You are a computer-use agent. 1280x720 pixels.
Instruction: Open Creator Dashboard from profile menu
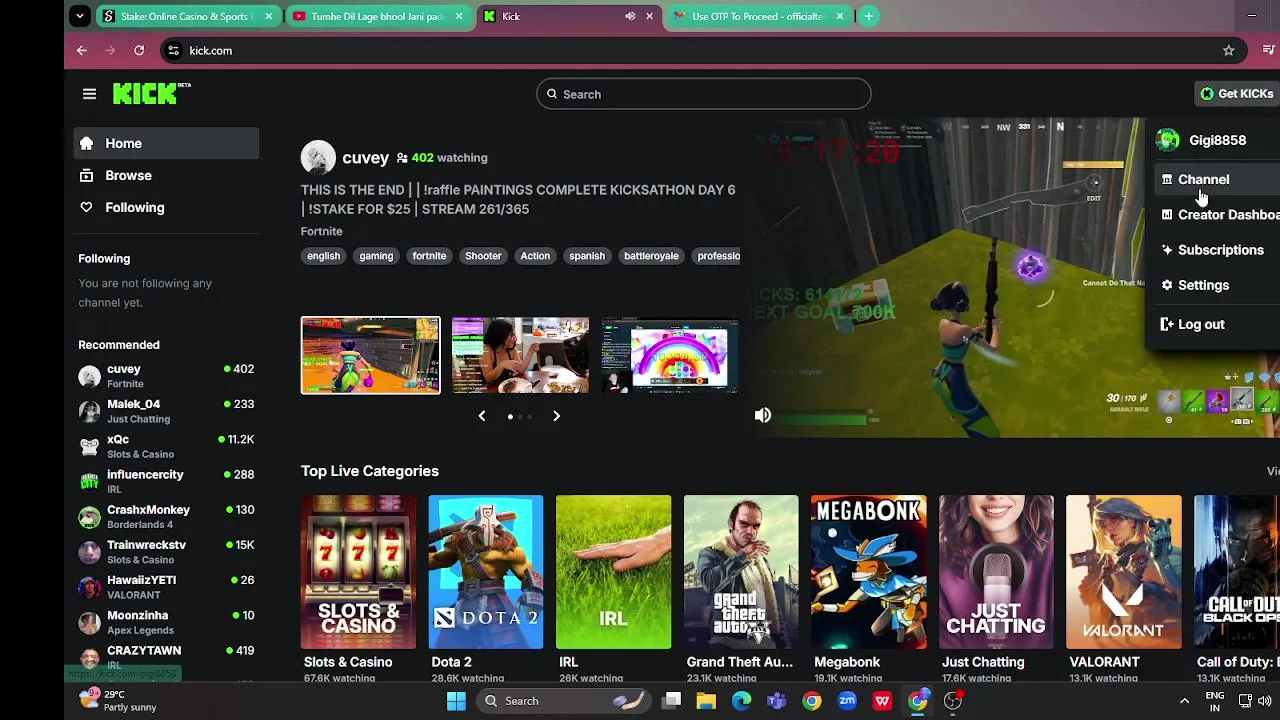(1215, 215)
